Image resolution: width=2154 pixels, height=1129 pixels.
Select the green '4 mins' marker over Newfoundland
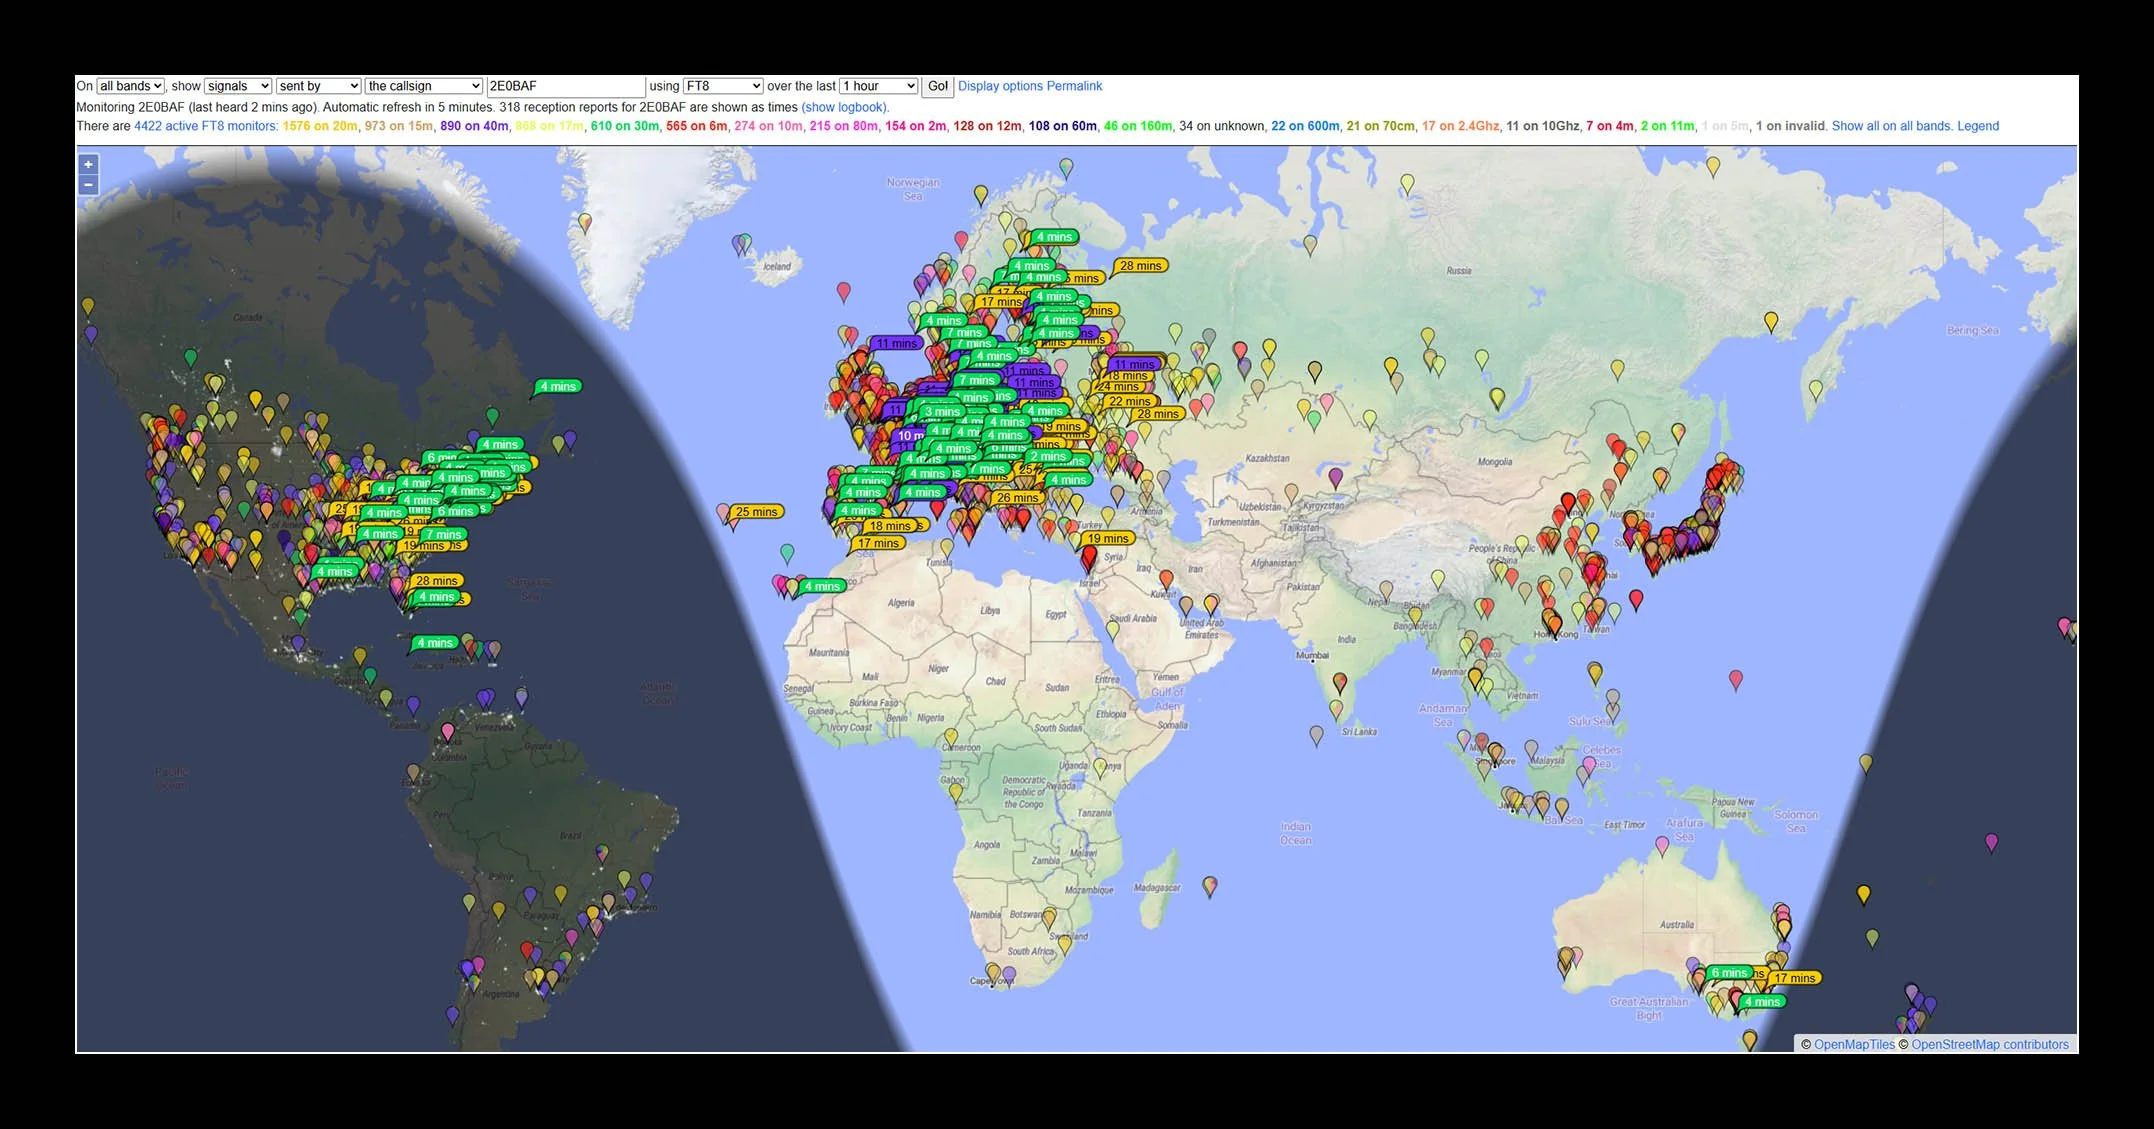tap(558, 387)
